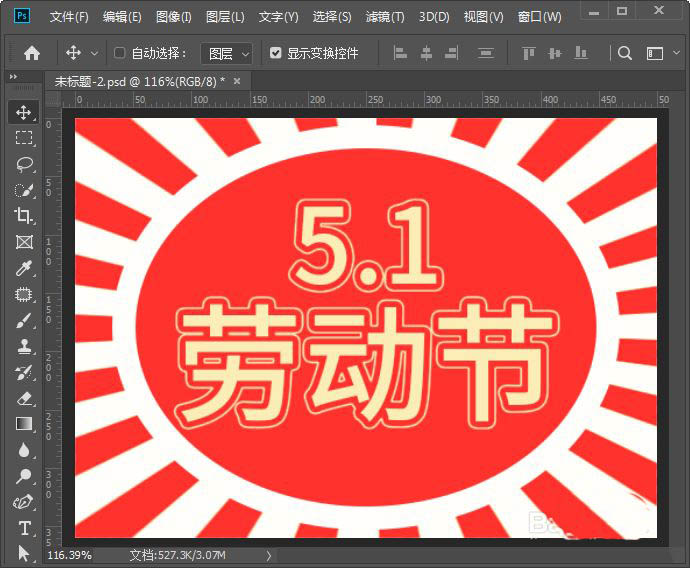Enable the 自动选择 checkbox
Viewport: 690px width, 568px height.
pos(119,53)
